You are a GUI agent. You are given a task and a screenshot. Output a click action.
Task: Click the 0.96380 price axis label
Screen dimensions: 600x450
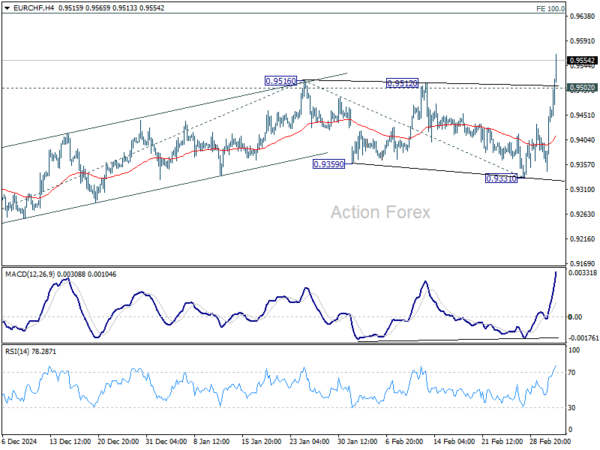(x=582, y=16)
